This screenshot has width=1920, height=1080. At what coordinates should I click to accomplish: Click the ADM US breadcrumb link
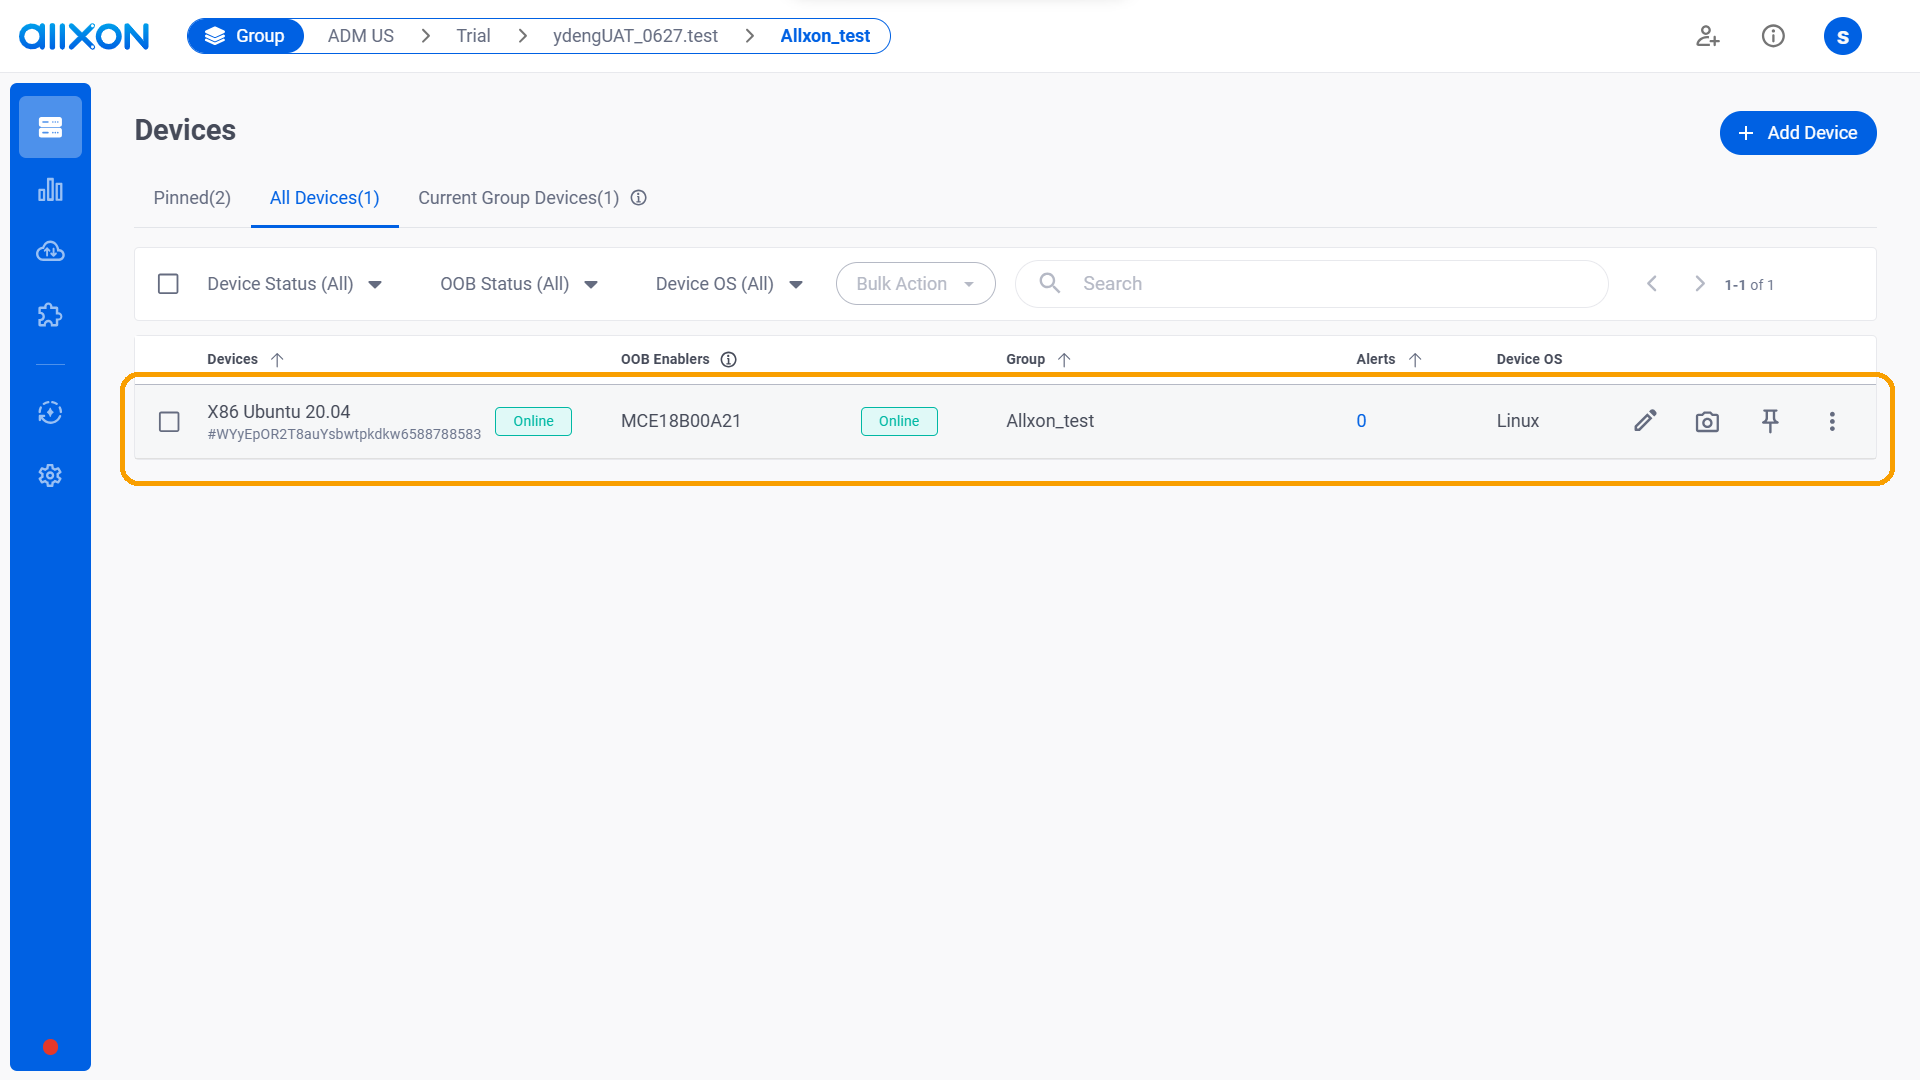pyautogui.click(x=360, y=36)
